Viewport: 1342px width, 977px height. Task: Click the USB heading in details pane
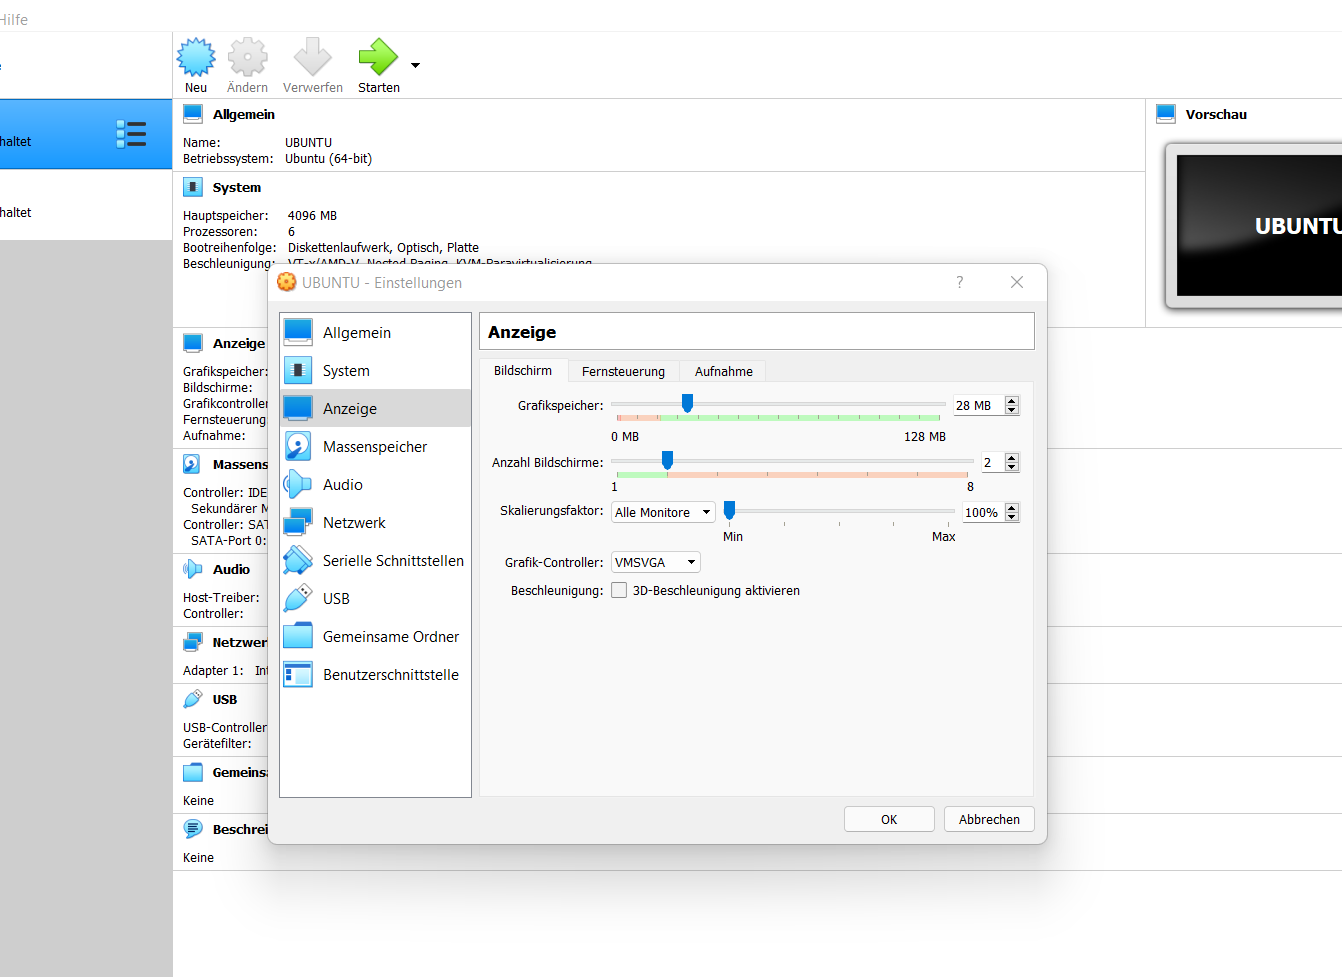(225, 699)
